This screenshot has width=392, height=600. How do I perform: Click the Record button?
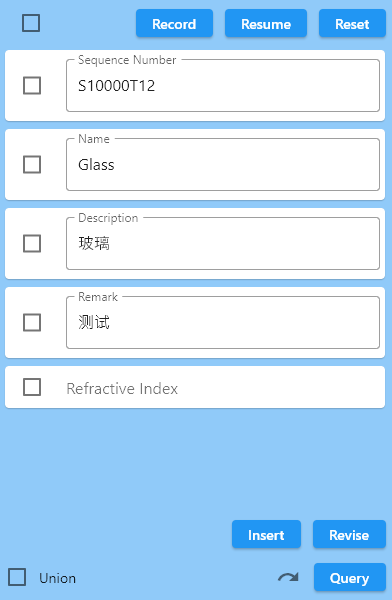click(174, 23)
